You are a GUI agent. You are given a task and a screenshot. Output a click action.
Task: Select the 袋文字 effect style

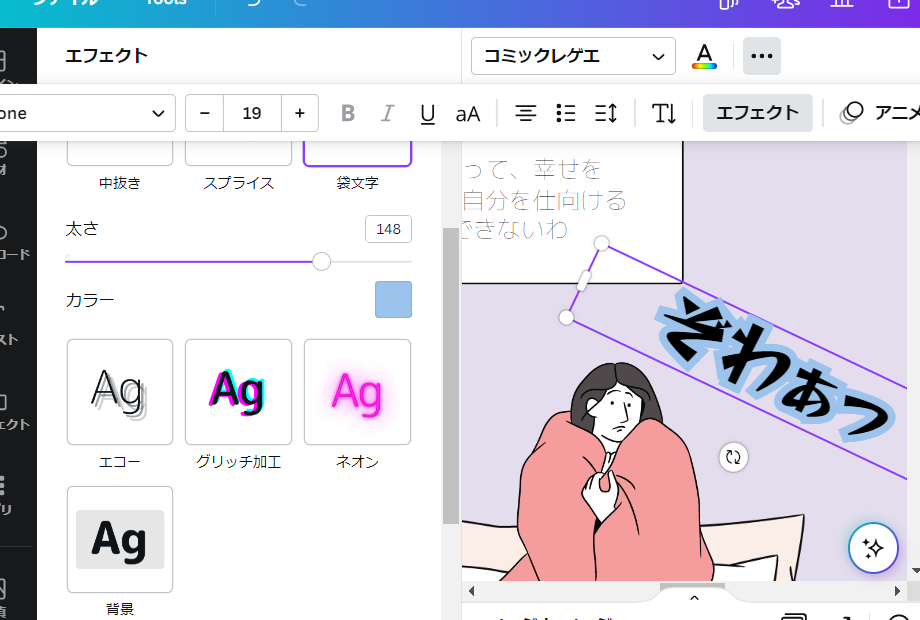click(357, 168)
